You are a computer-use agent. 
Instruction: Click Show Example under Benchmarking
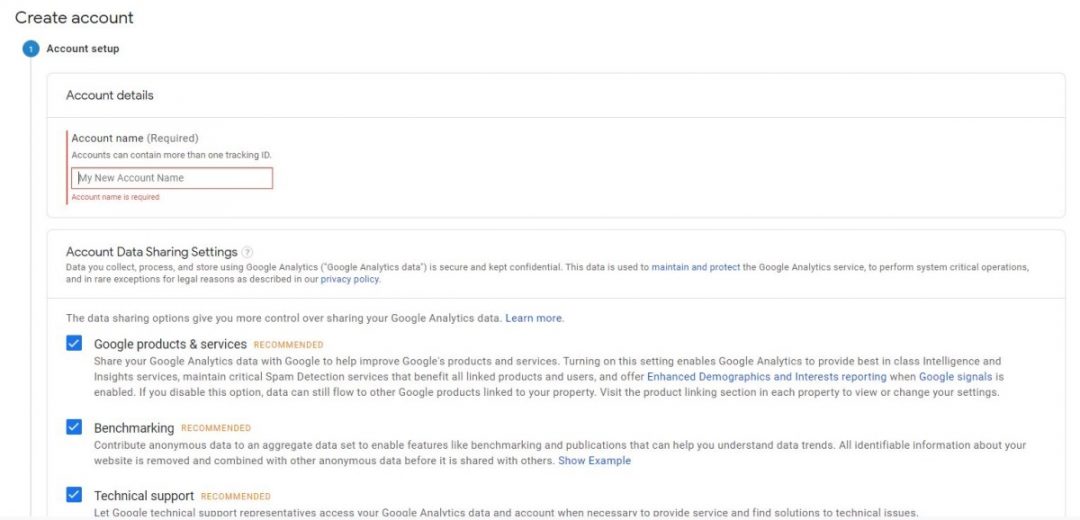tap(594, 461)
